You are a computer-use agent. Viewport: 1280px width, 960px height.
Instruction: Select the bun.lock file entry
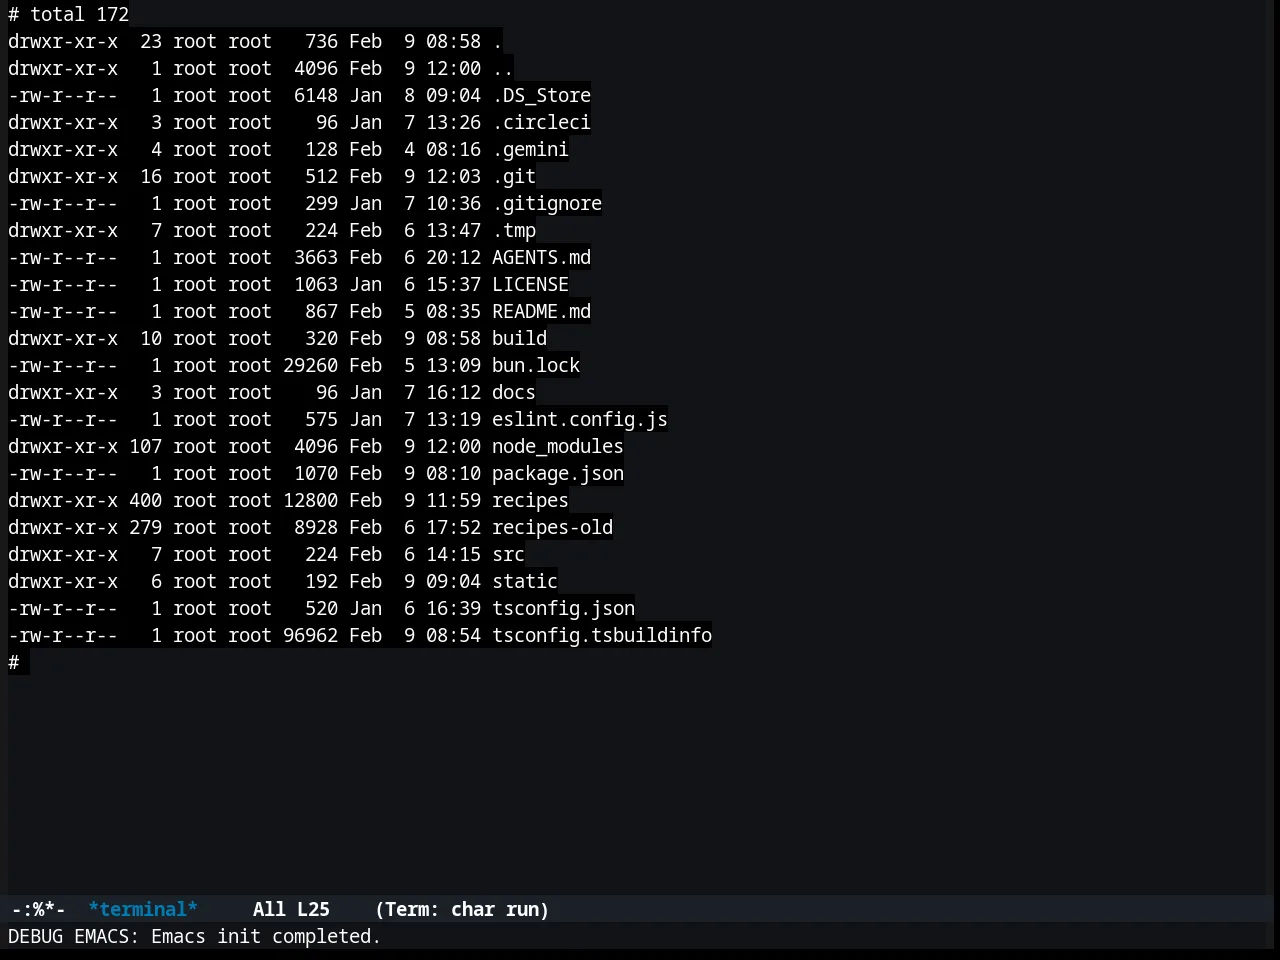pos(536,365)
